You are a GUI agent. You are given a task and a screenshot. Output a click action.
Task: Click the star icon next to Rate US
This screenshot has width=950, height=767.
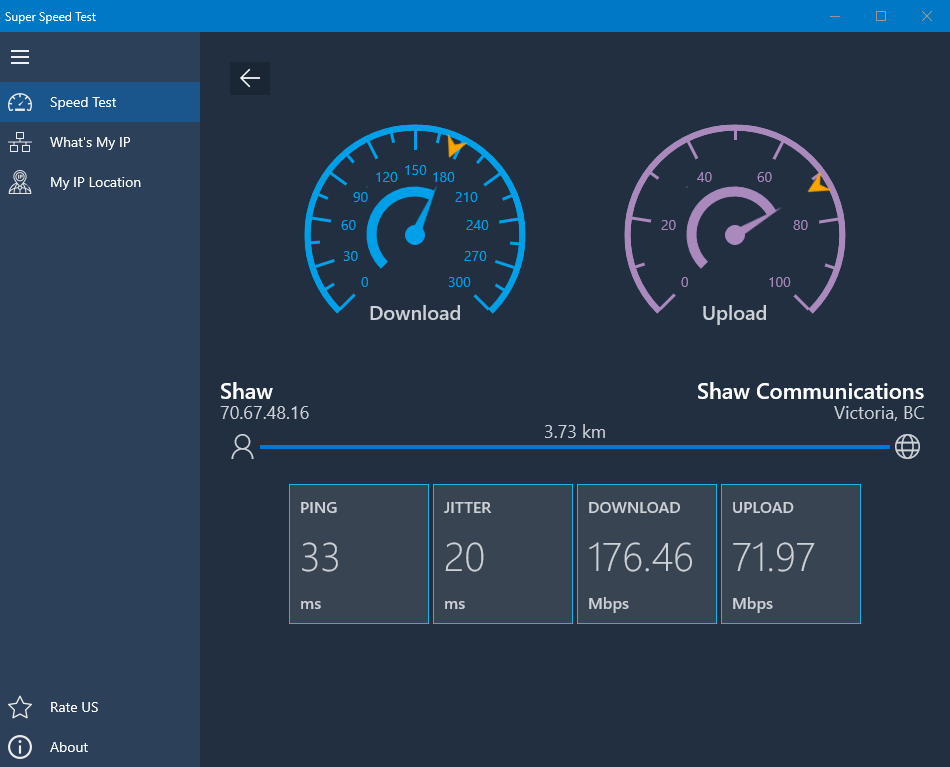pos(20,707)
